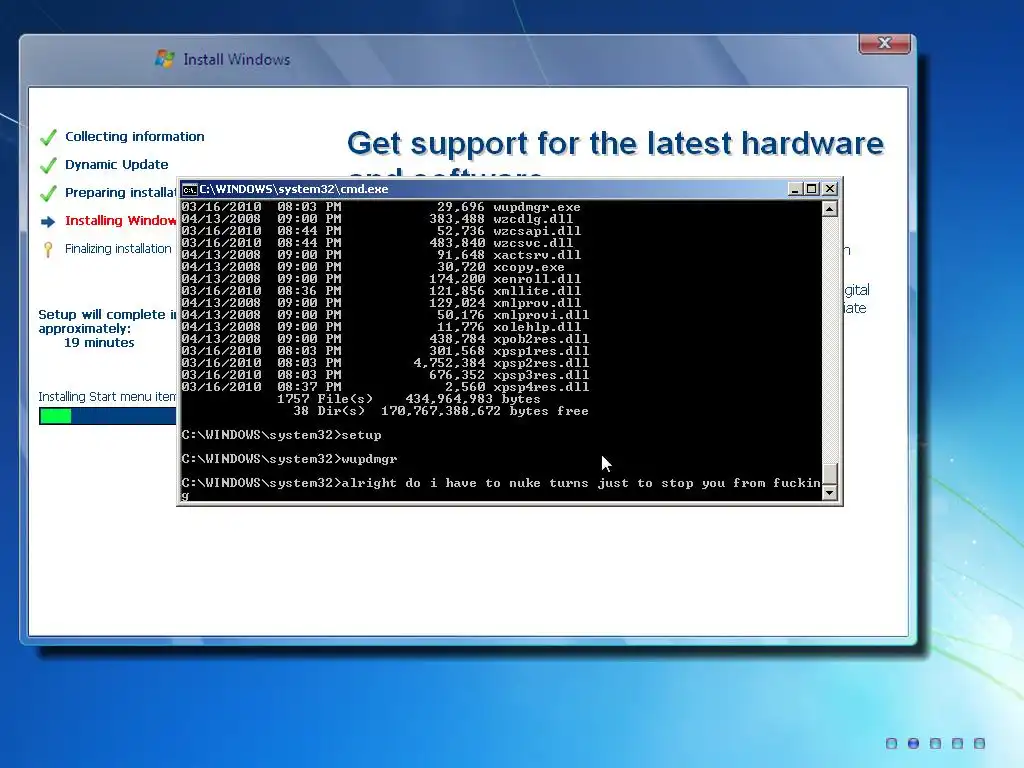Screen dimensions: 1024x768
Task: Click the Finalizing installation step label
Action: click(x=118, y=249)
